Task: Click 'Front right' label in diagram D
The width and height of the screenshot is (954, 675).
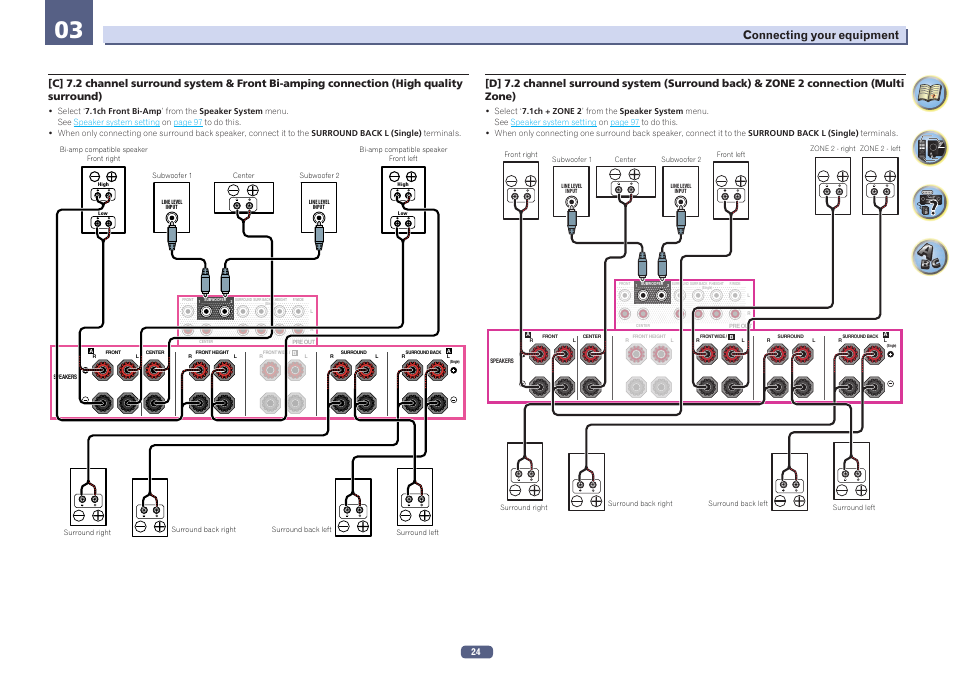Action: (521, 155)
